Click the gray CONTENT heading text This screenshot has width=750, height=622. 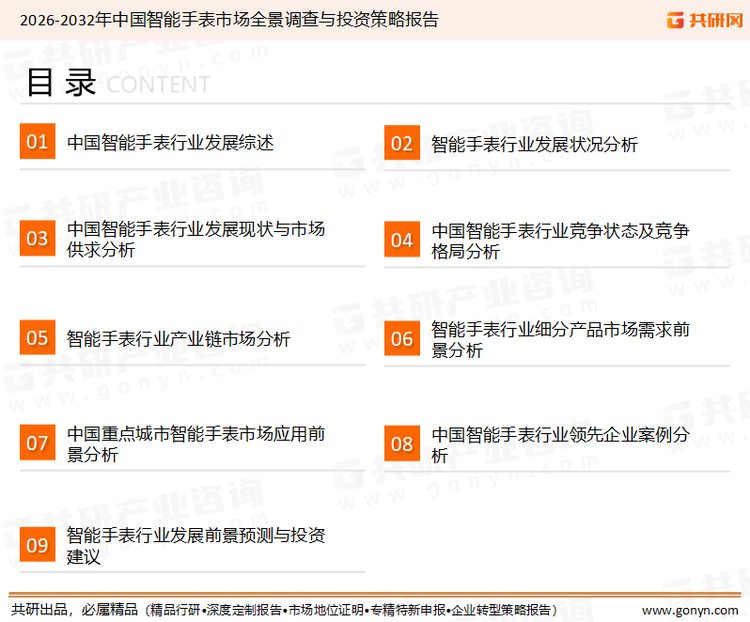coord(158,85)
